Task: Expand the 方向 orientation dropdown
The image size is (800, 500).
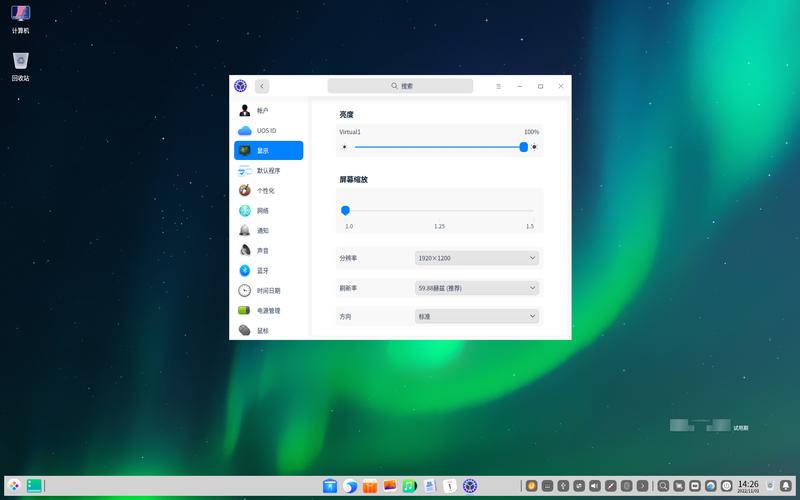Action: click(477, 316)
